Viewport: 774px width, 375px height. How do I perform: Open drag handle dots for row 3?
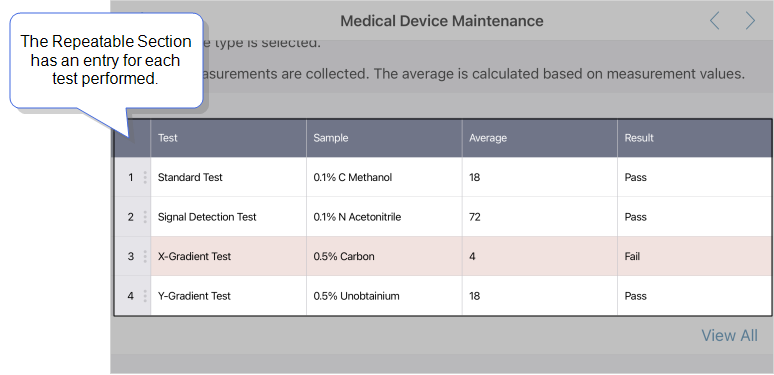click(145, 256)
